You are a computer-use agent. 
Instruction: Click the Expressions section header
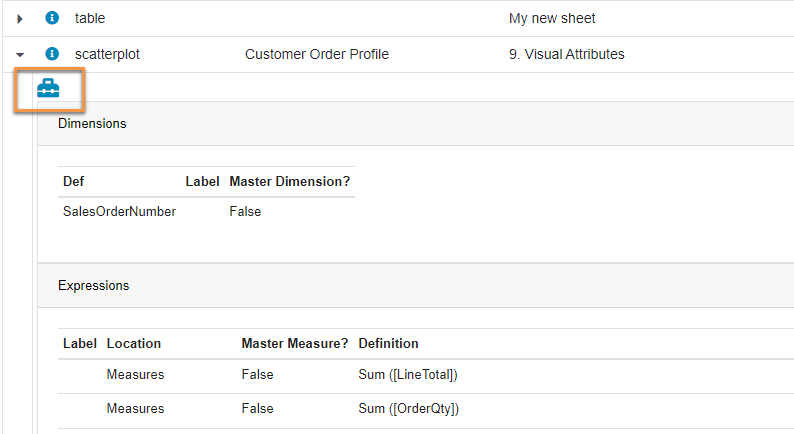[x=93, y=285]
